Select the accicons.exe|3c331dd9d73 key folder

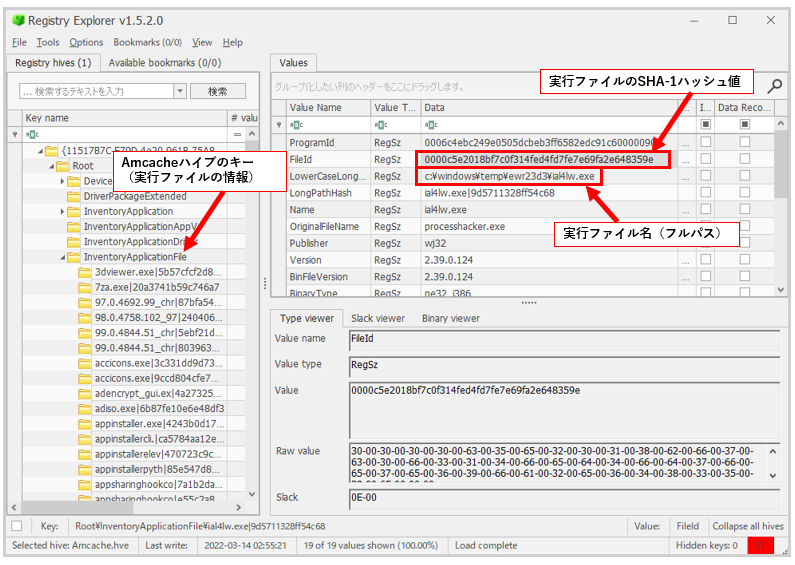pos(157,363)
